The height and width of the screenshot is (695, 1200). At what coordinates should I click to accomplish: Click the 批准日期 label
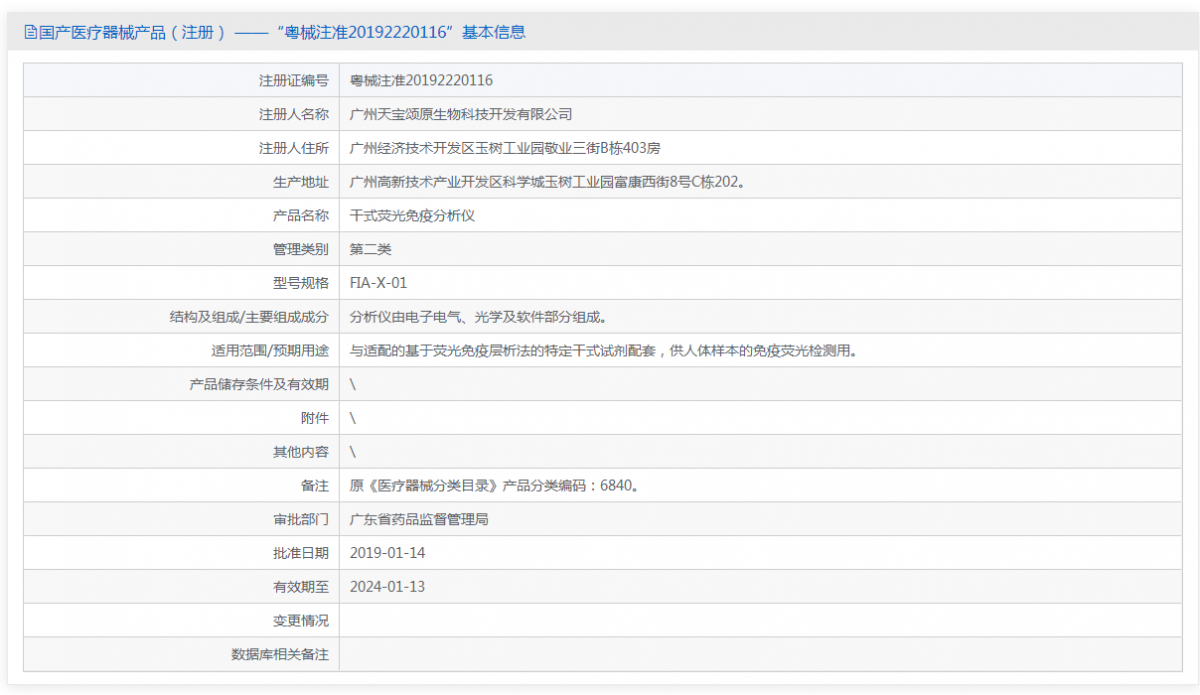[x=301, y=553]
